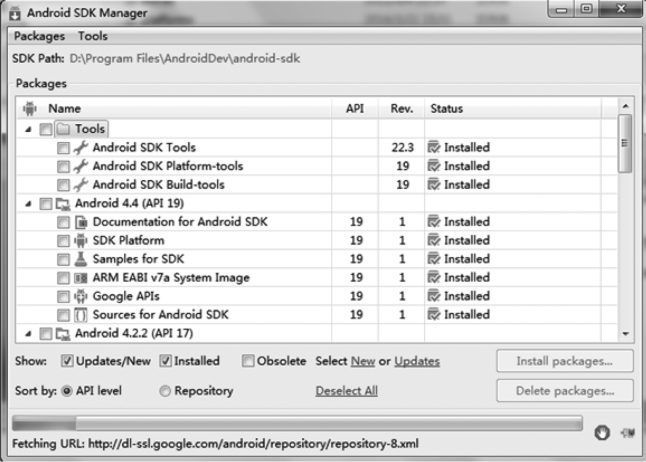
Task: Expand the Android 4.2.2 (API 17) group
Action: click(x=27, y=333)
